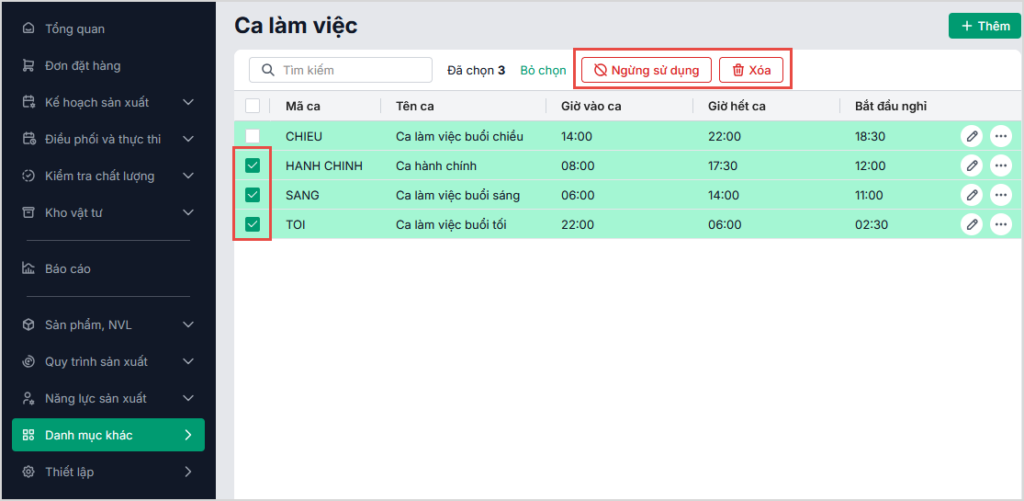Uncheck the SANG row checkbox
This screenshot has width=1024, height=501.
tap(252, 195)
